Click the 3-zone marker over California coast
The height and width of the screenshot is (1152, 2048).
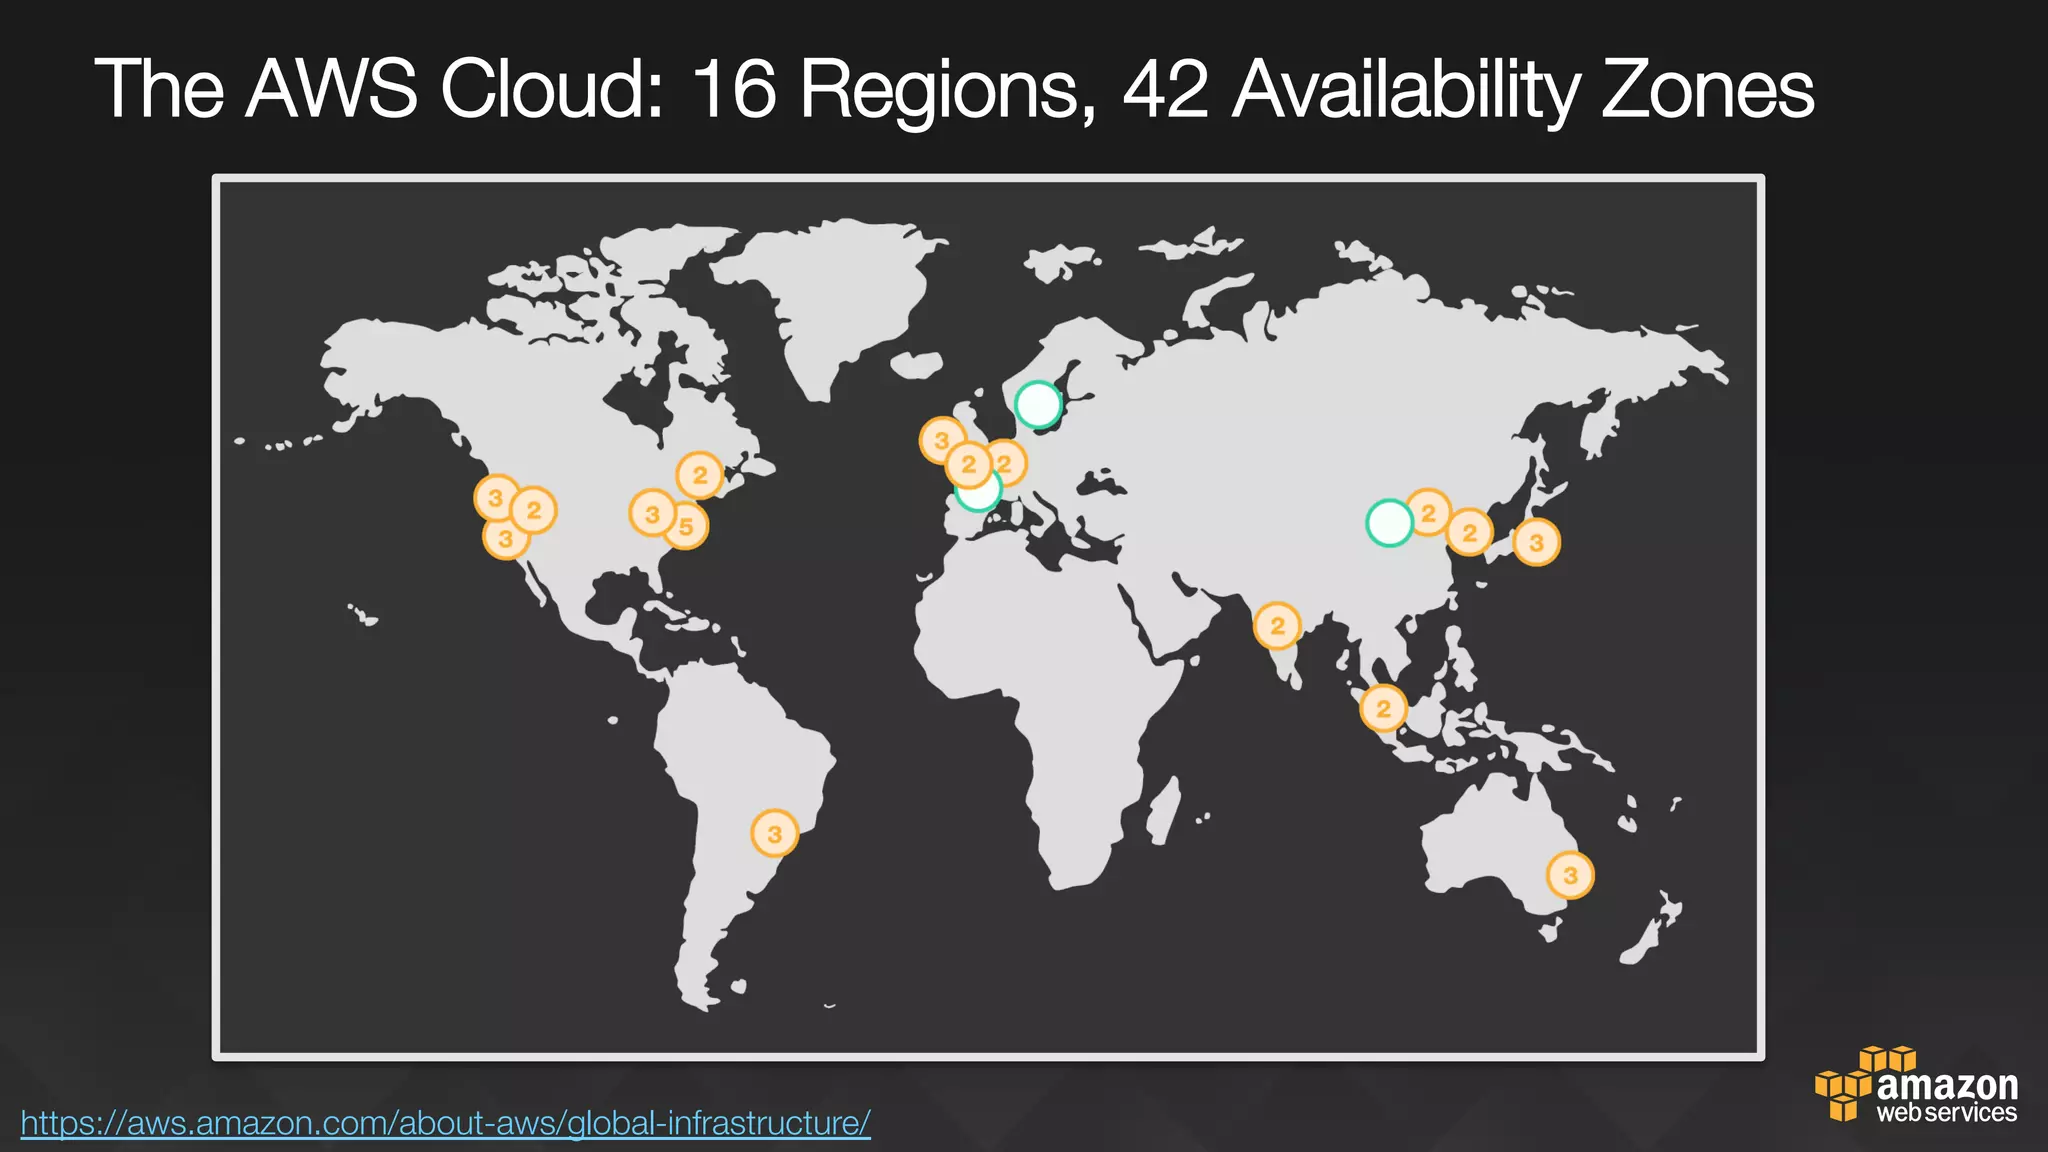click(505, 539)
